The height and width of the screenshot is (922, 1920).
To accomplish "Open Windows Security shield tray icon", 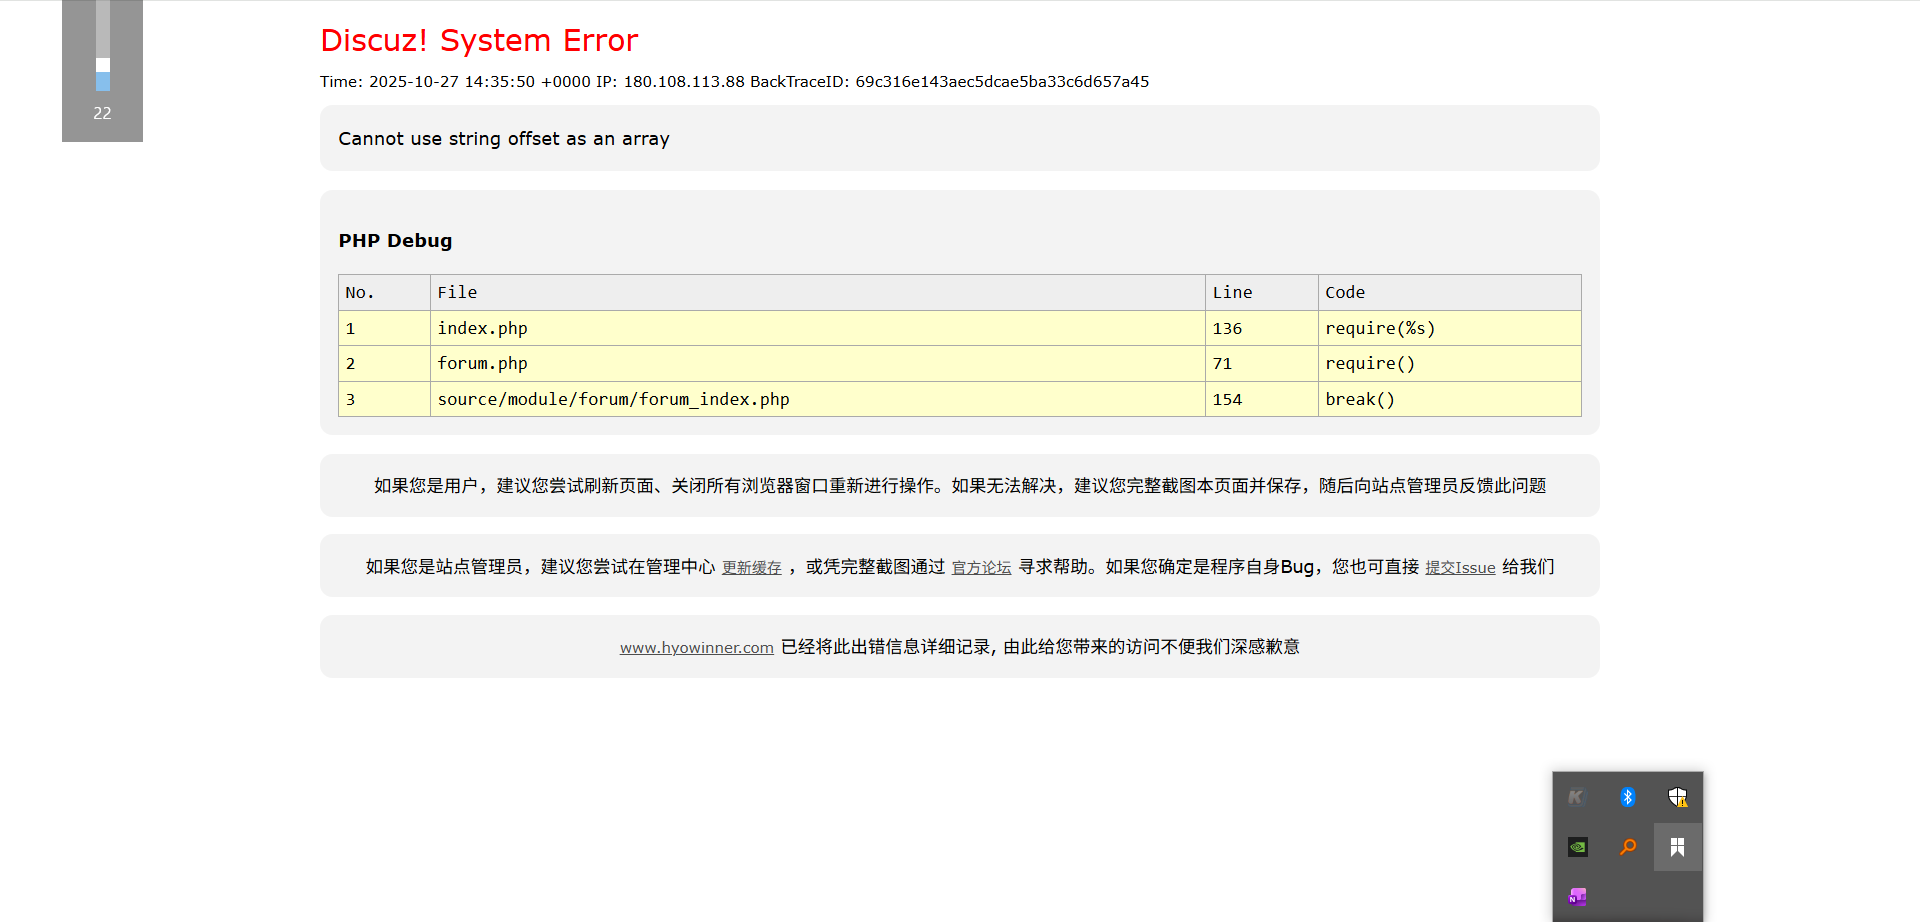I will pyautogui.click(x=1677, y=797).
